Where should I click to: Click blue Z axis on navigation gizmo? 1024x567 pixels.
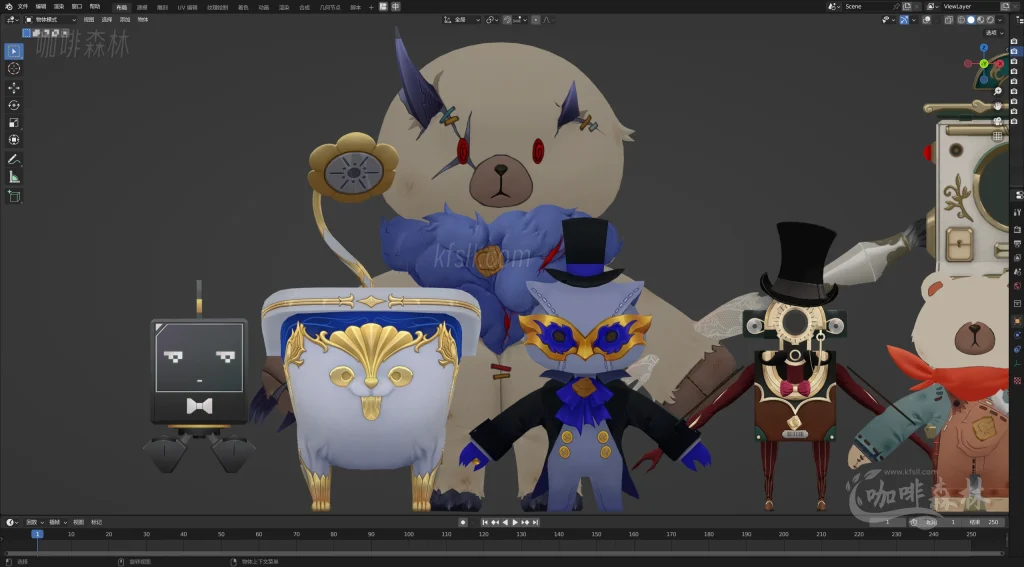pyautogui.click(x=984, y=48)
